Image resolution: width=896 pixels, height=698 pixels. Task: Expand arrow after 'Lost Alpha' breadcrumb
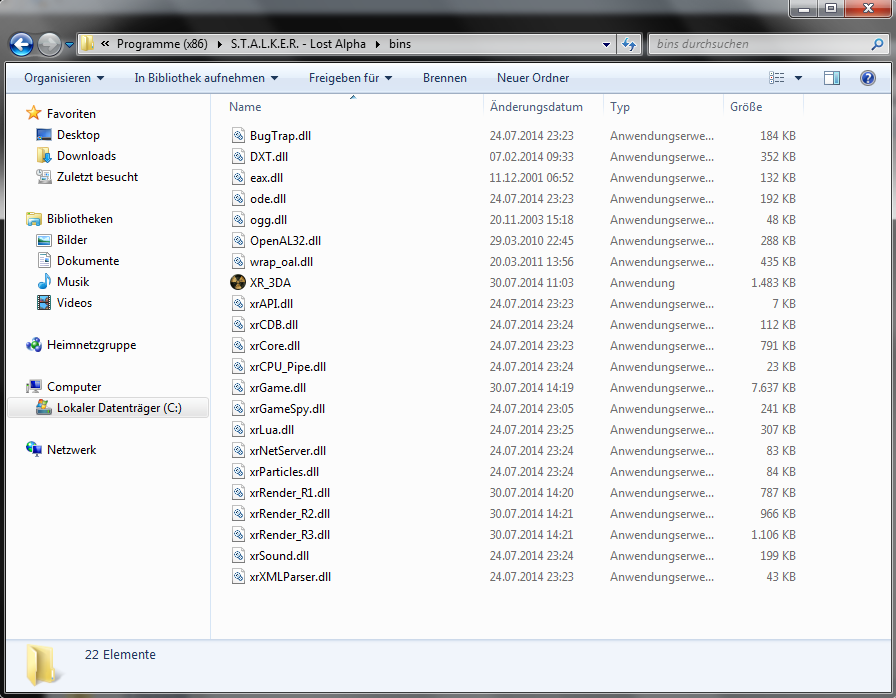pyautogui.click(x=378, y=44)
